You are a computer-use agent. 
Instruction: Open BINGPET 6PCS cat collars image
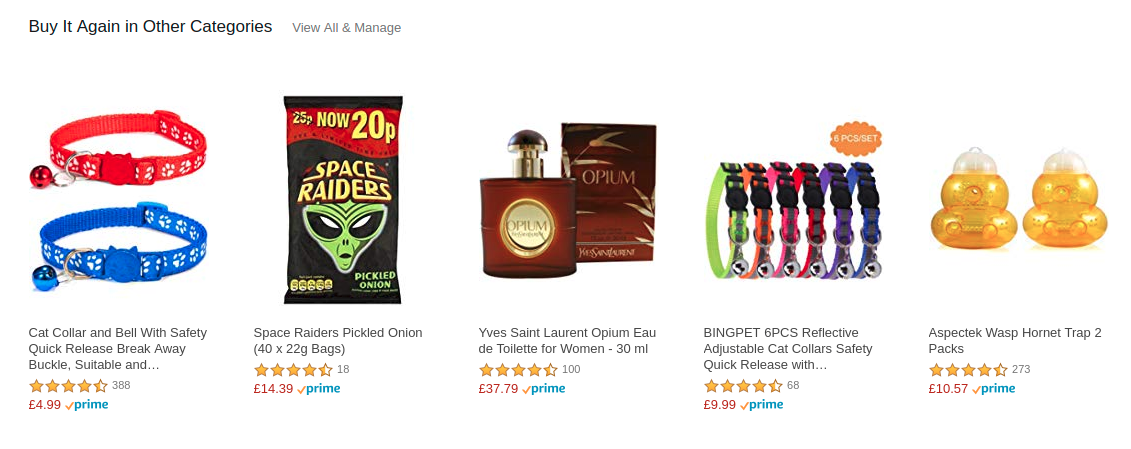(x=793, y=201)
